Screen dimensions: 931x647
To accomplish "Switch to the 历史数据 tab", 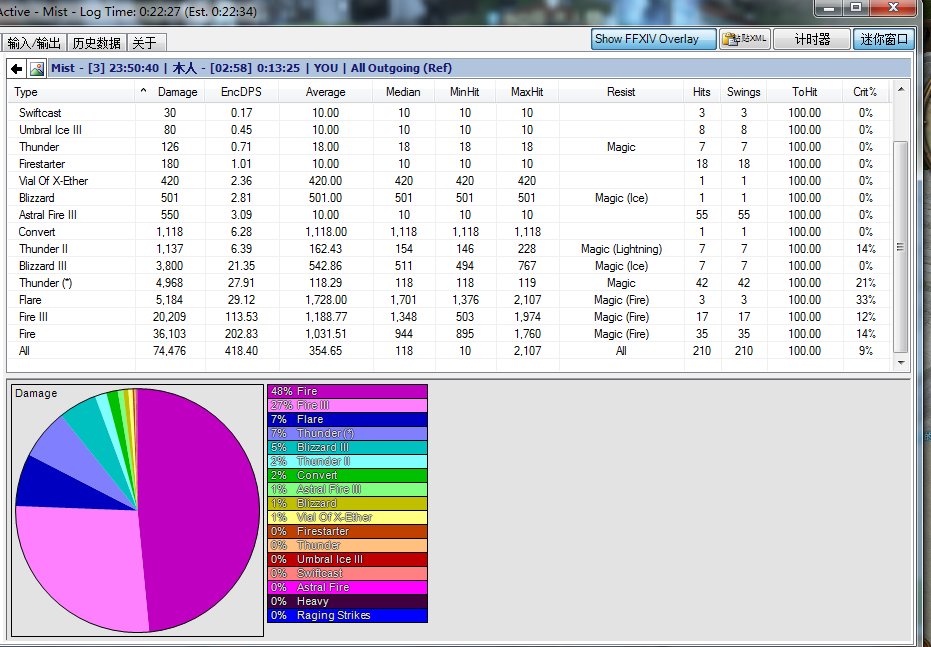I will point(97,43).
